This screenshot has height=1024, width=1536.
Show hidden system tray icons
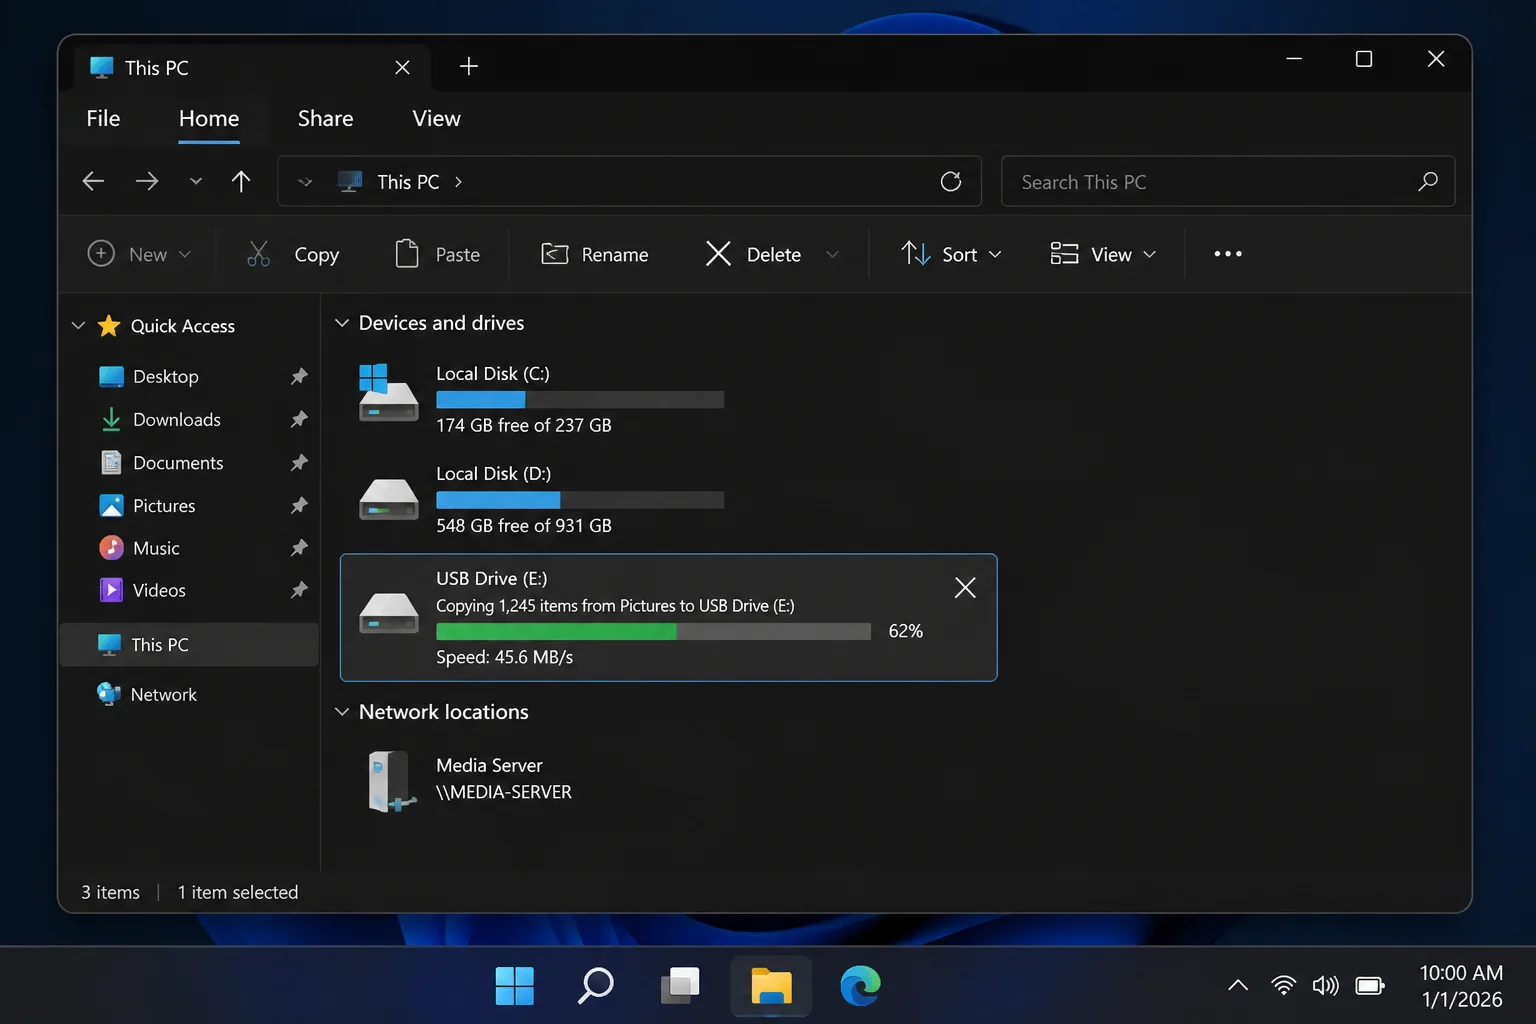click(x=1238, y=986)
